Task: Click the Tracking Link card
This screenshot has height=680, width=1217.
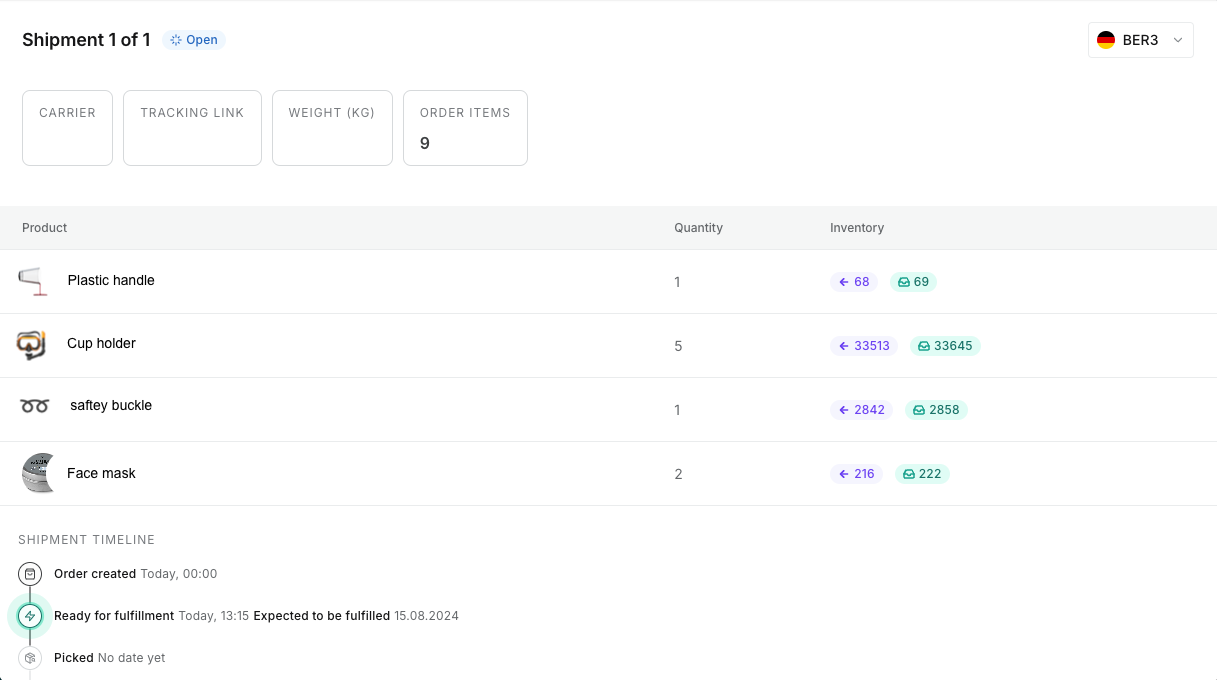Action: pos(192,128)
